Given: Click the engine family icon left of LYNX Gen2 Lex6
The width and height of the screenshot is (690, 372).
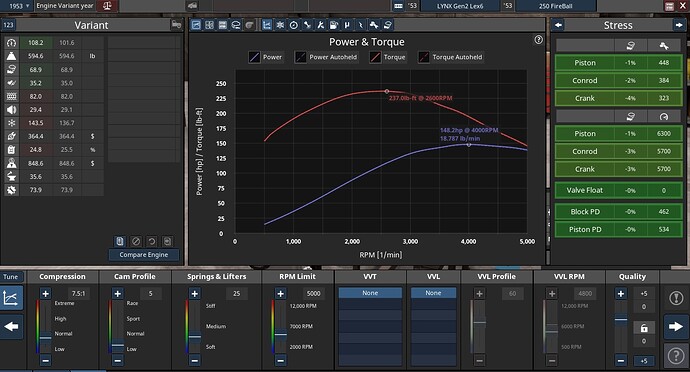Looking at the screenshot, I should click(398, 6).
